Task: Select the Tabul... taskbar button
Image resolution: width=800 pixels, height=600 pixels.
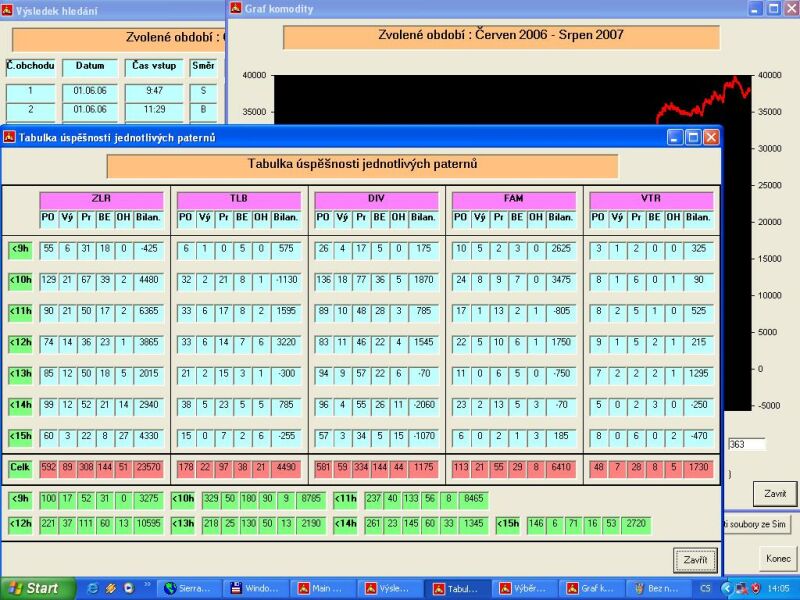Action: (x=457, y=588)
